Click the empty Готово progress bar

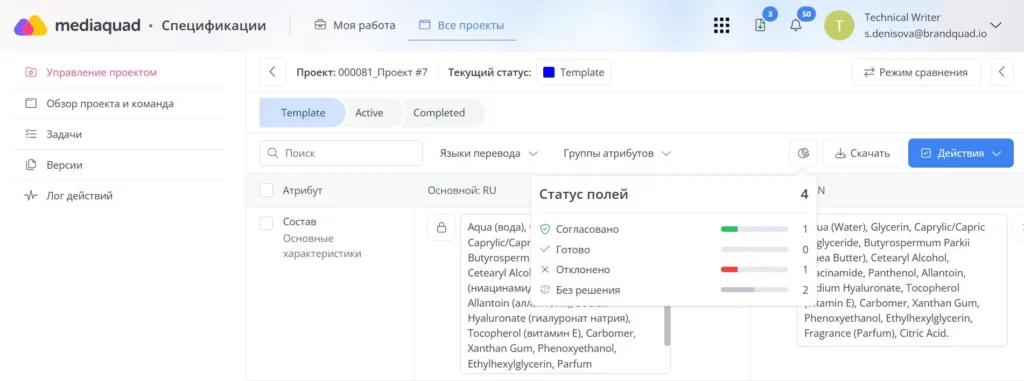tap(754, 250)
